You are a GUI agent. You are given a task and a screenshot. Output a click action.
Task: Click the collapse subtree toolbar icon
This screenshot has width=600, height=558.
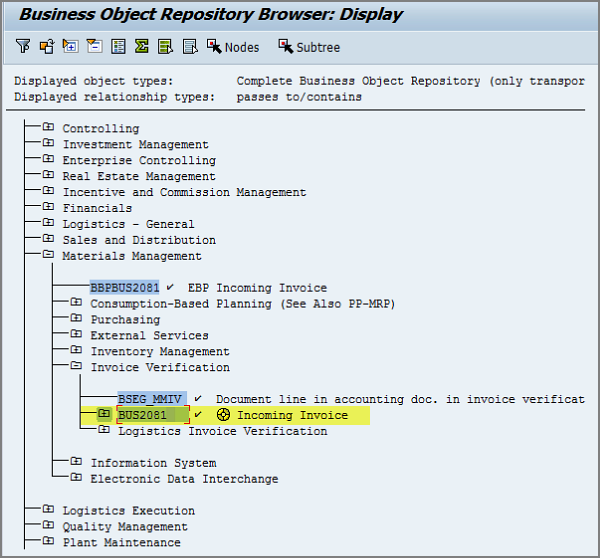pos(94,47)
